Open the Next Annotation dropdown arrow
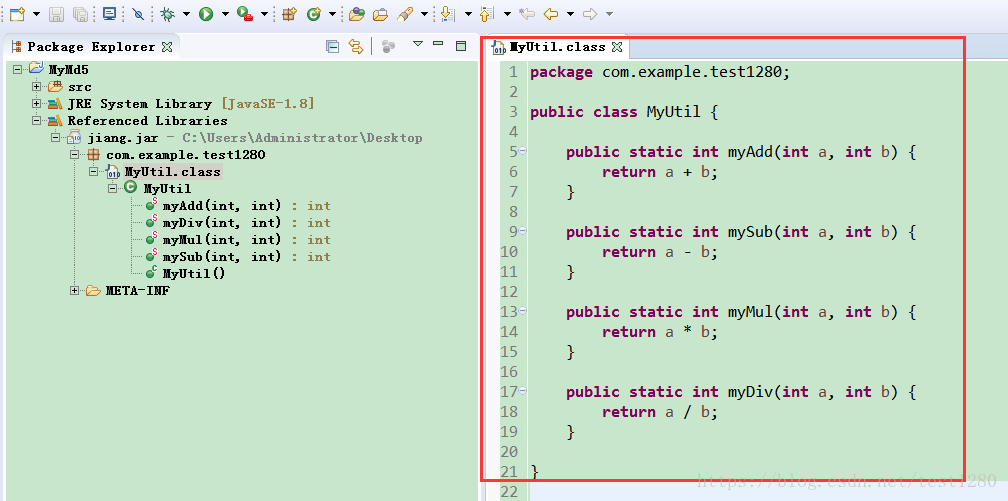 tap(468, 14)
